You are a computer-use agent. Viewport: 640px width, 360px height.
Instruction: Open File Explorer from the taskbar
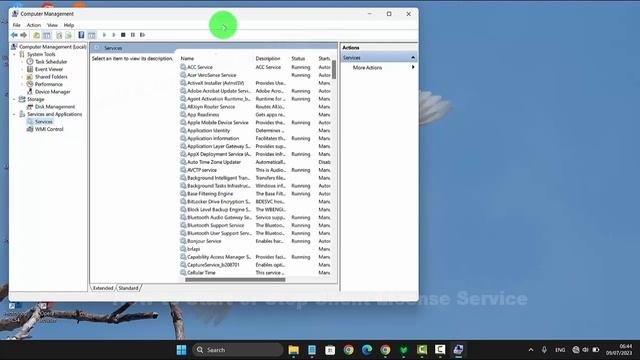tap(293, 350)
